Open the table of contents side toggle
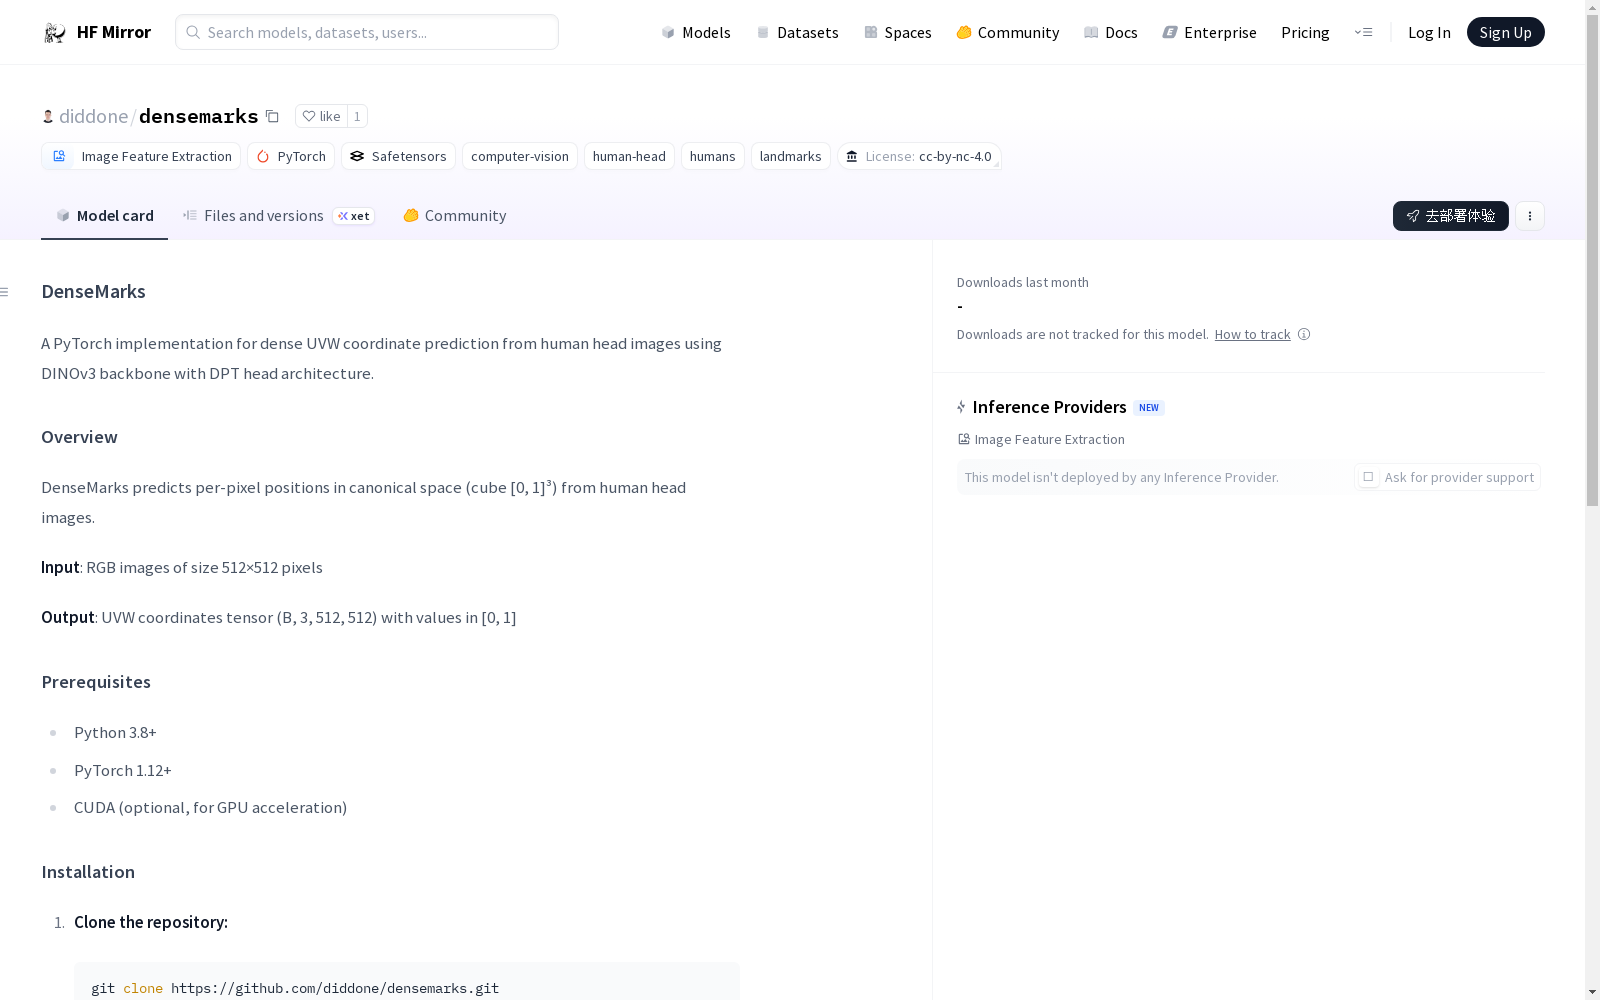The image size is (1600, 1000). tap(5, 292)
